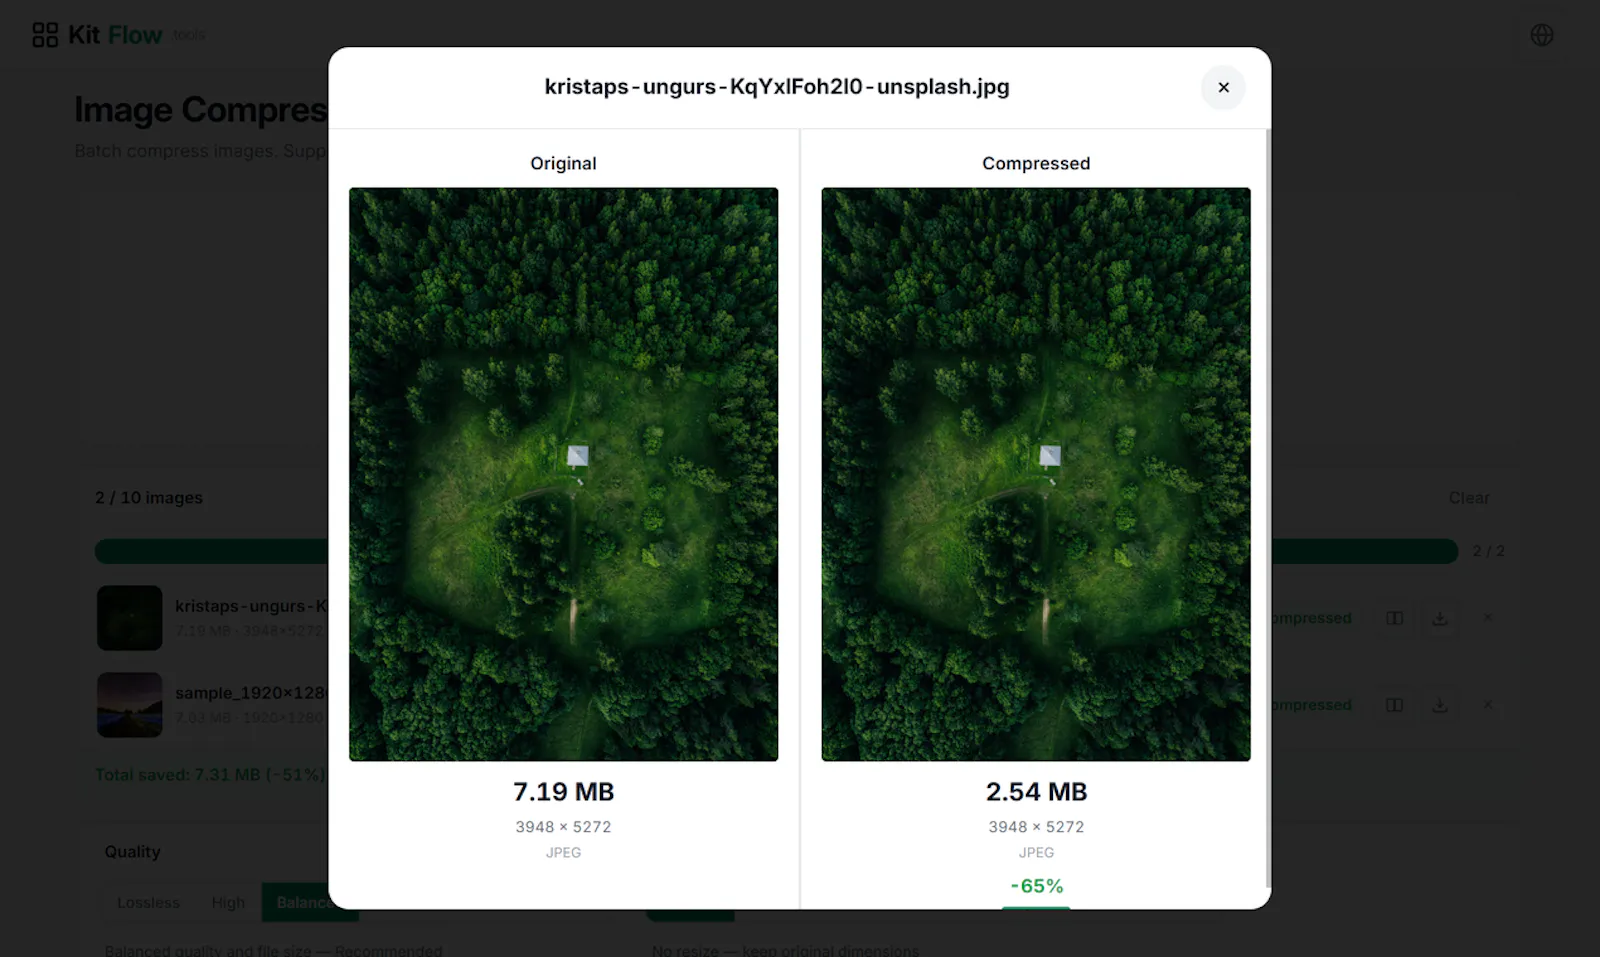
Task: Click the Quality section label
Action: pos(133,852)
